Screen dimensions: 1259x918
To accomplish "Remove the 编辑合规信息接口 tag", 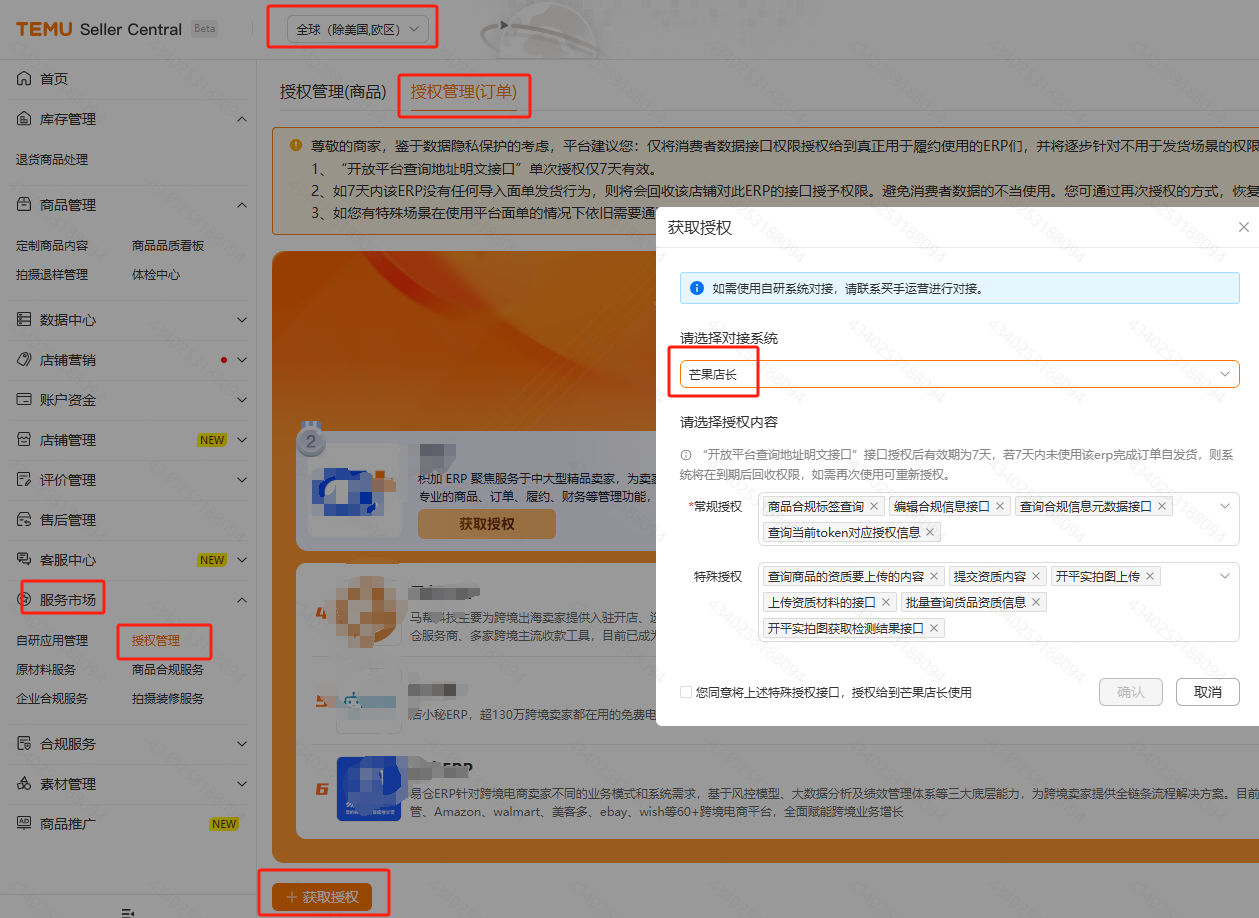I will (x=999, y=506).
